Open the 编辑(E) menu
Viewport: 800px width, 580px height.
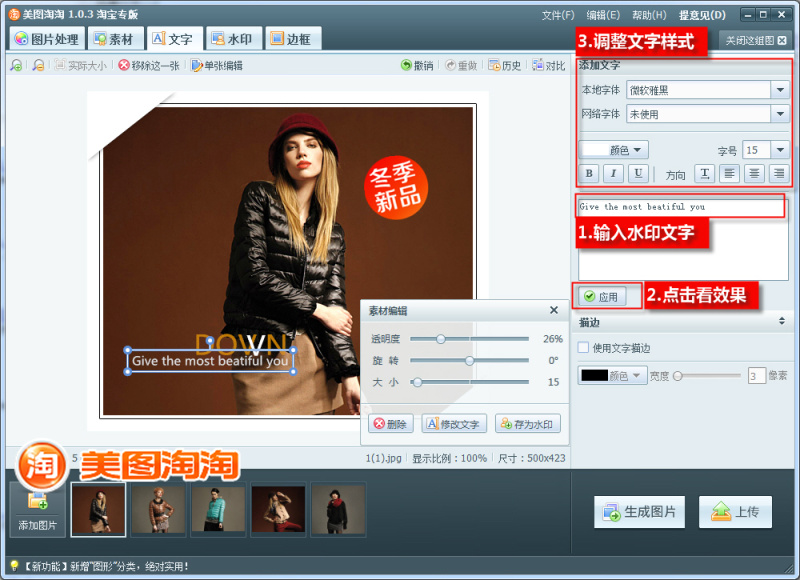[603, 15]
